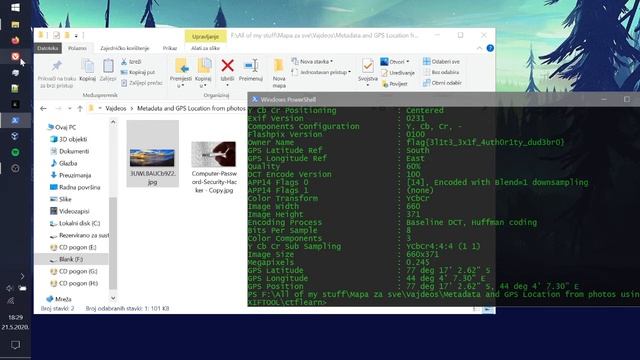Click Vajdeos in the address breadcrumb
This screenshot has width=640, height=360.
coord(116,108)
